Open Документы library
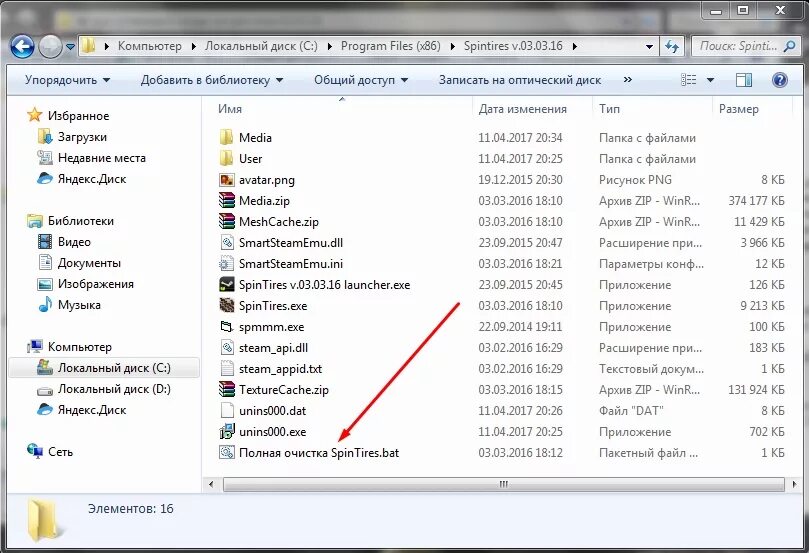The width and height of the screenshot is (809, 553). [89, 263]
